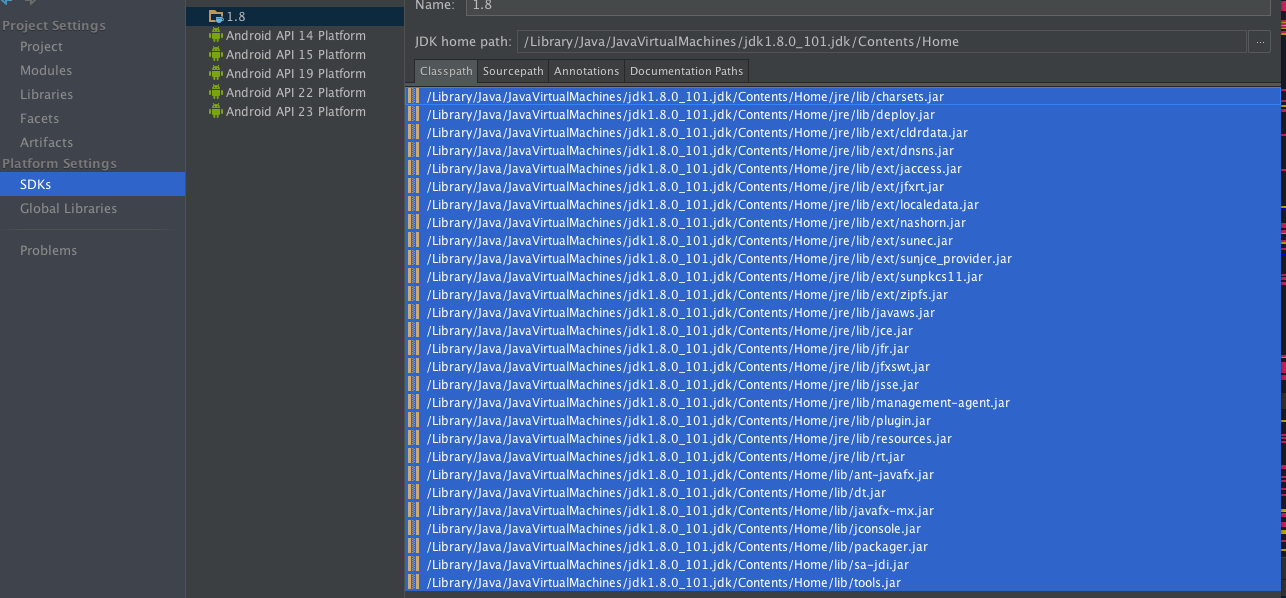
Task: Click the Android icon beside API 19 Platform
Action: click(215, 73)
